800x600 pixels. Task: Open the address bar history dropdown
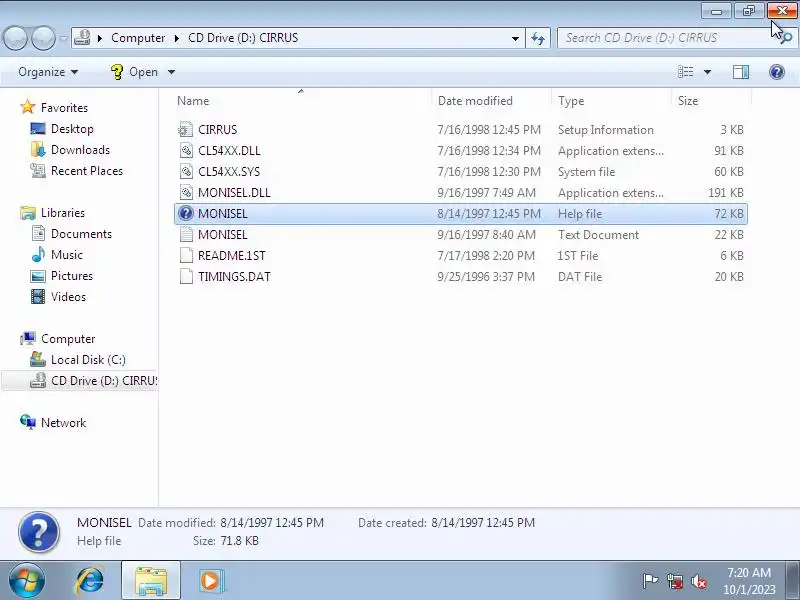[515, 38]
